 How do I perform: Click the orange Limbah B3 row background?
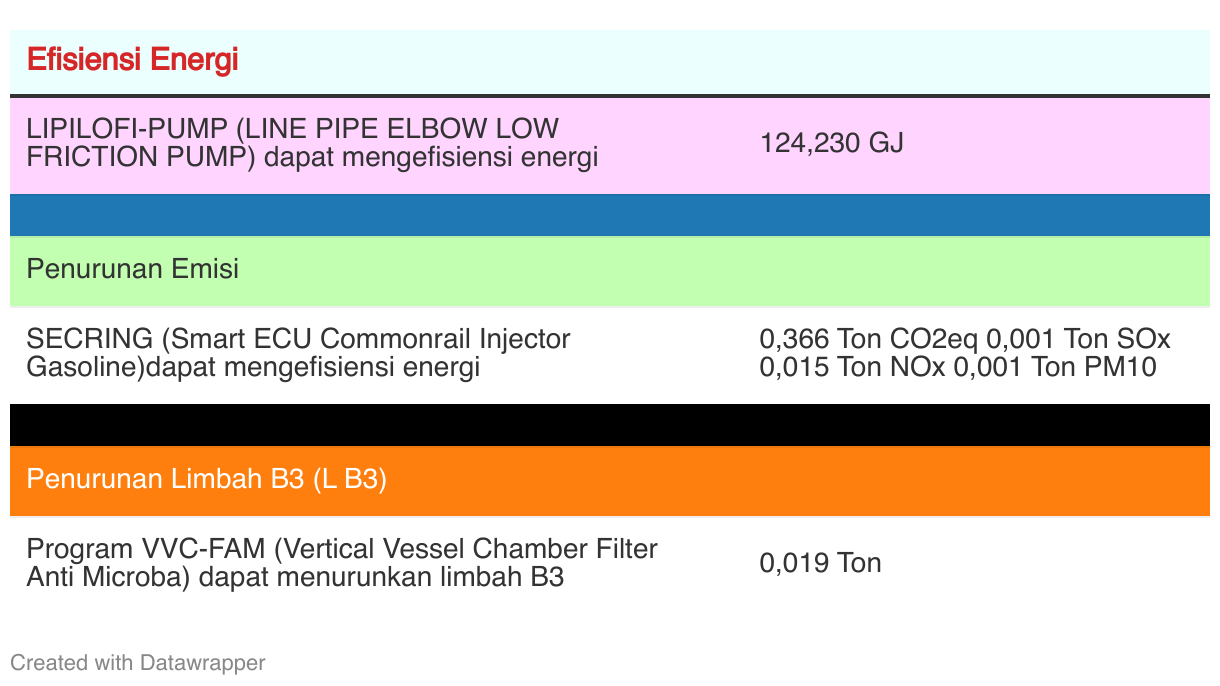[x=610, y=481]
